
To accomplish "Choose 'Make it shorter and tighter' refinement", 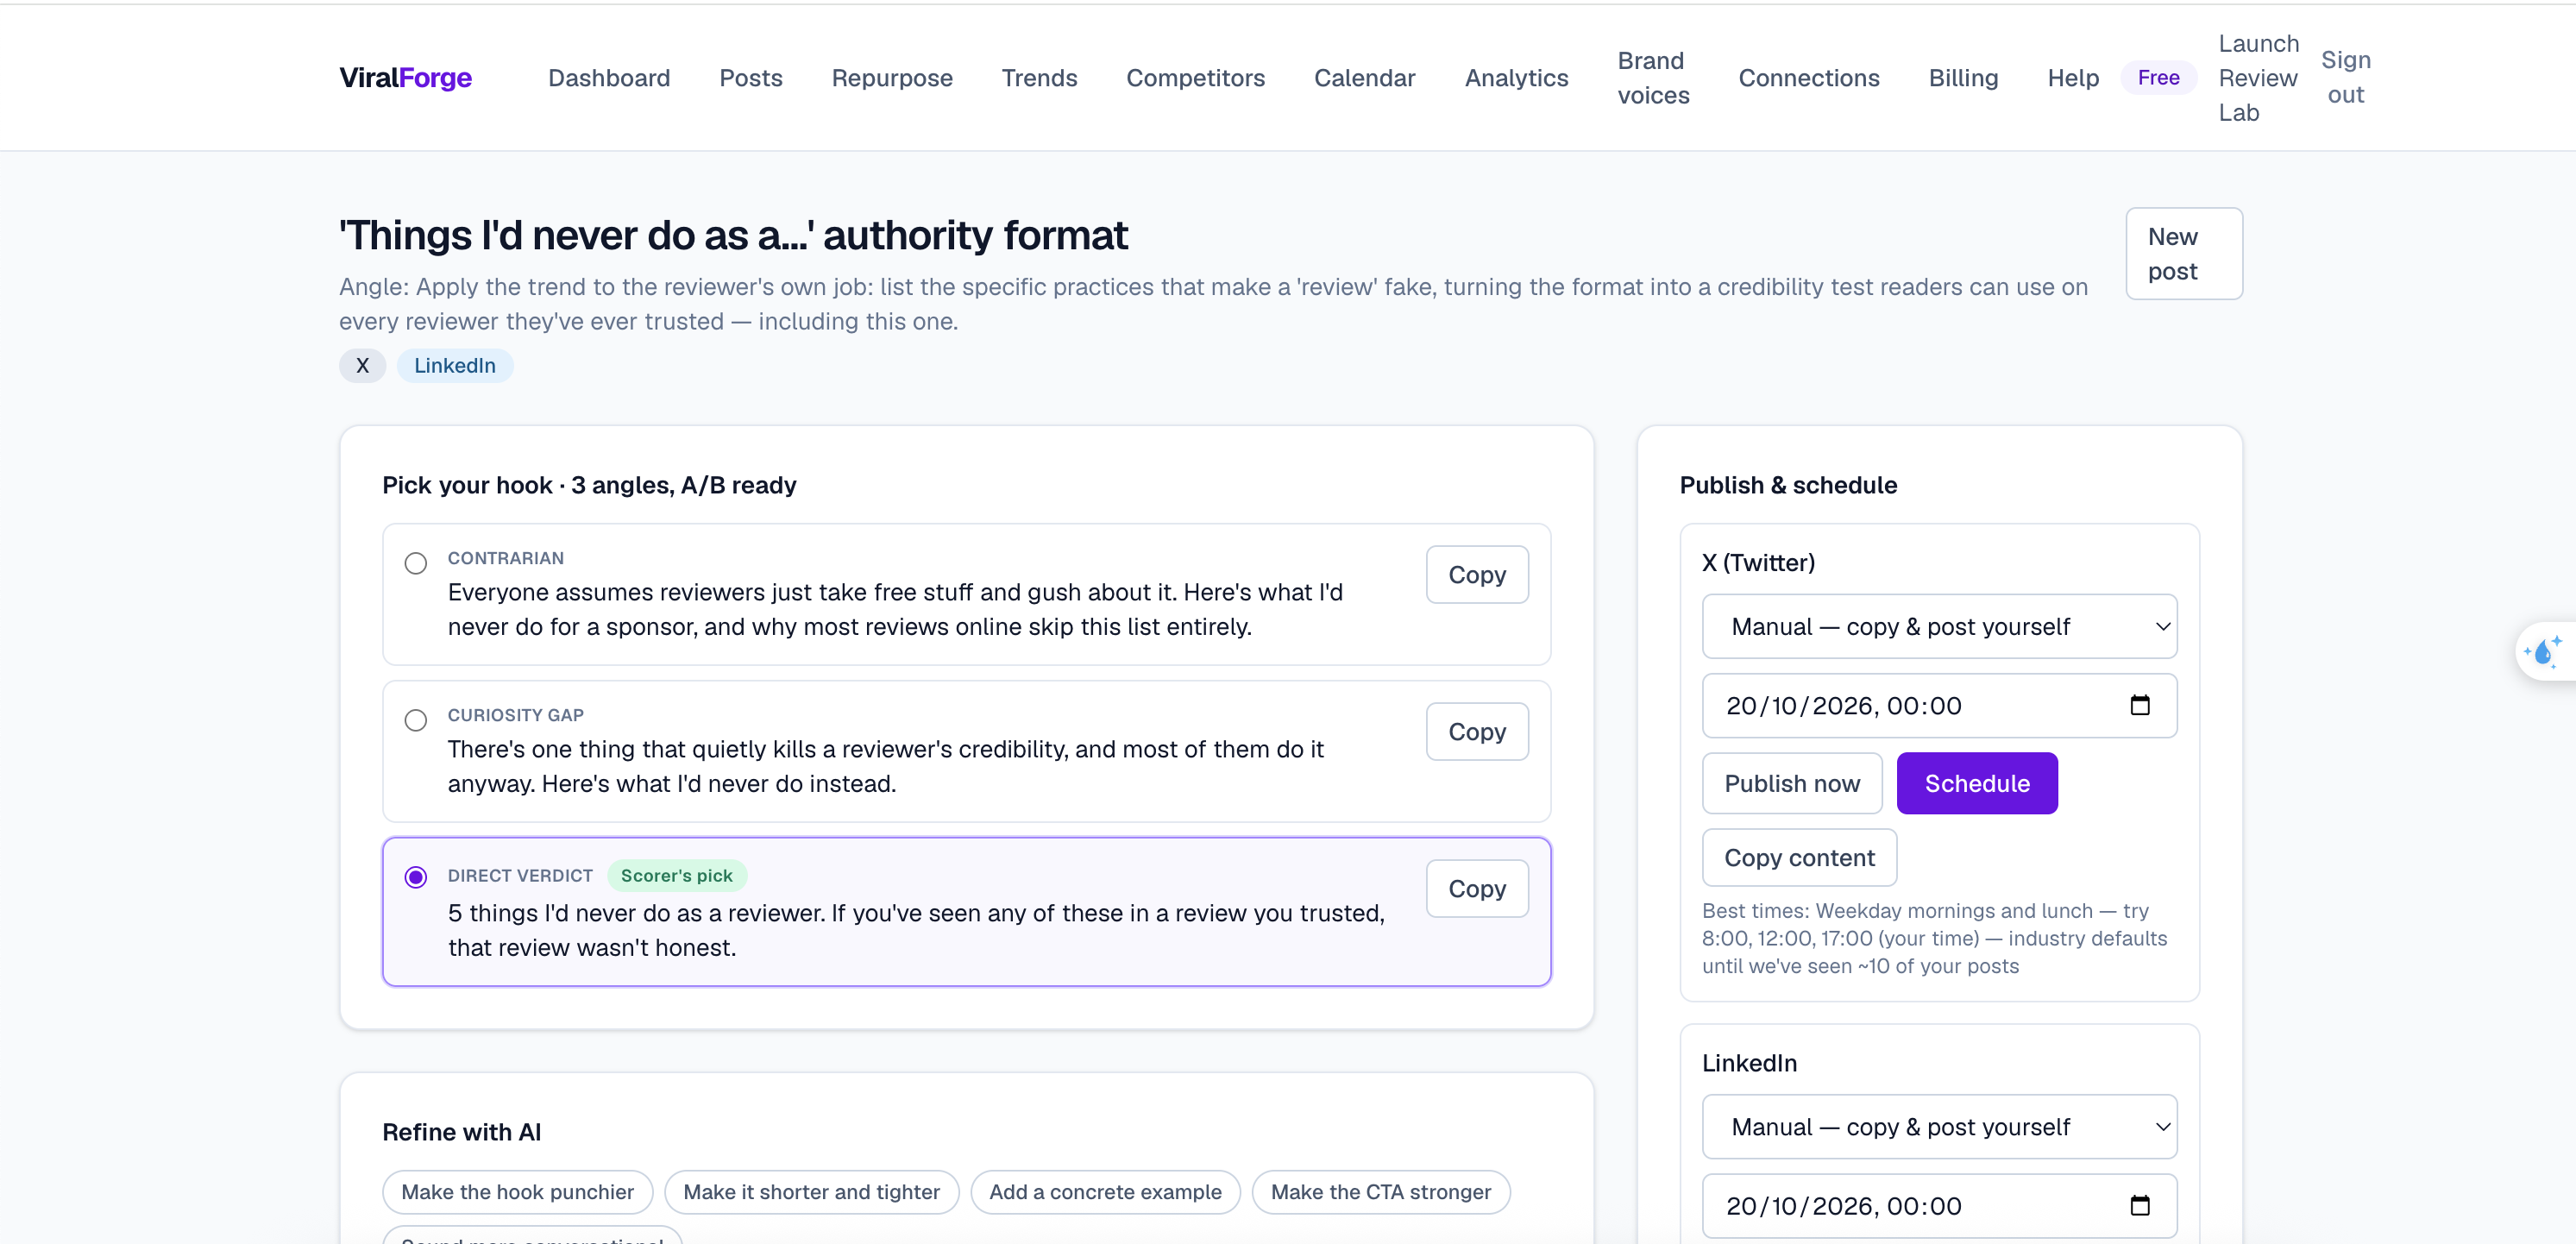I will pyautogui.click(x=811, y=1191).
